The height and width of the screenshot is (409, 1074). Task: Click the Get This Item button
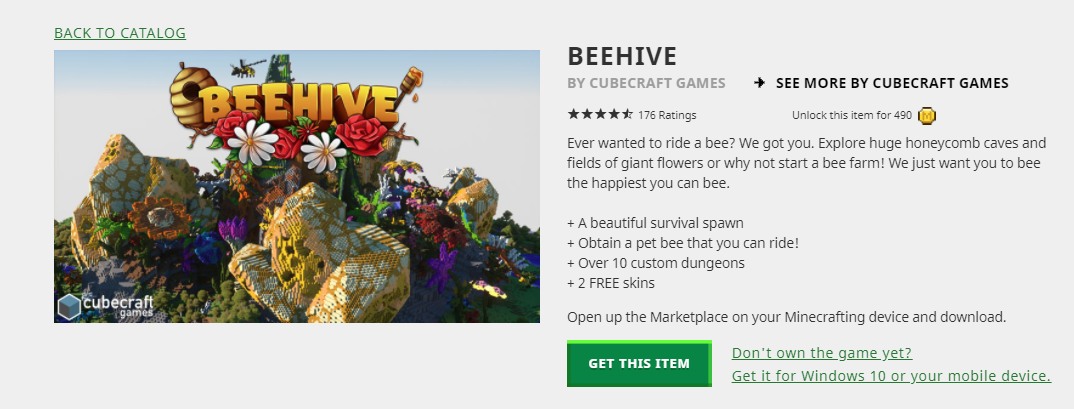[639, 363]
